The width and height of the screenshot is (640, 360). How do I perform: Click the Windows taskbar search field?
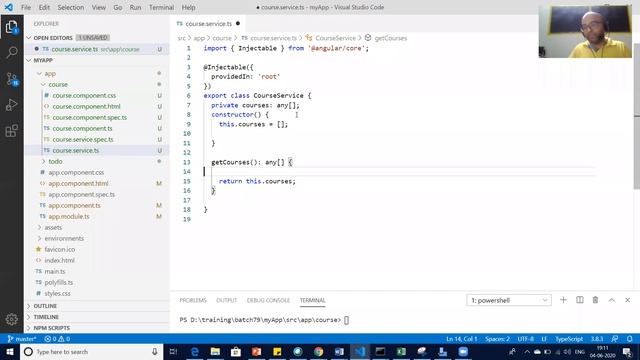91,352
